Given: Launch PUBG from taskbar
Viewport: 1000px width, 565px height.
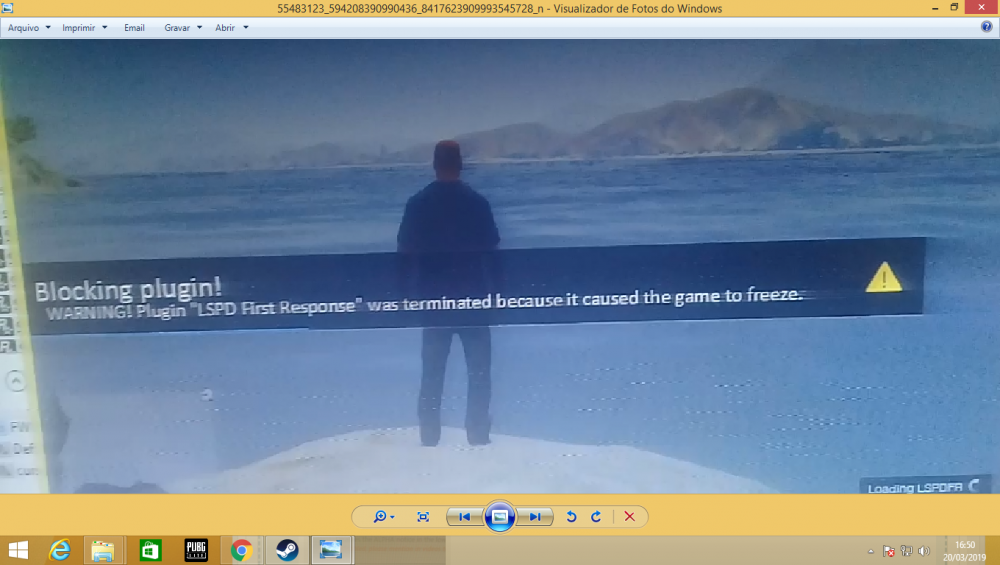Looking at the screenshot, I should [x=196, y=550].
